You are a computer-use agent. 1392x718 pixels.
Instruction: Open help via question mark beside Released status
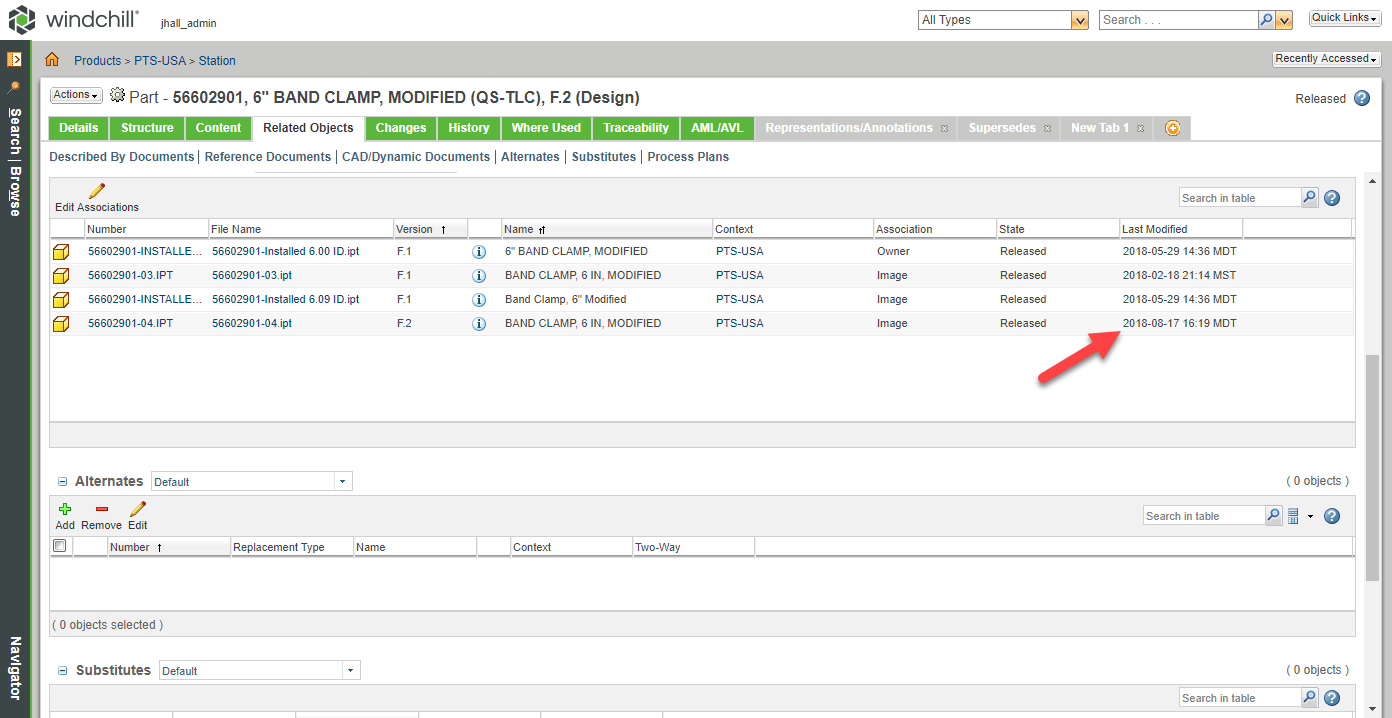click(x=1361, y=99)
